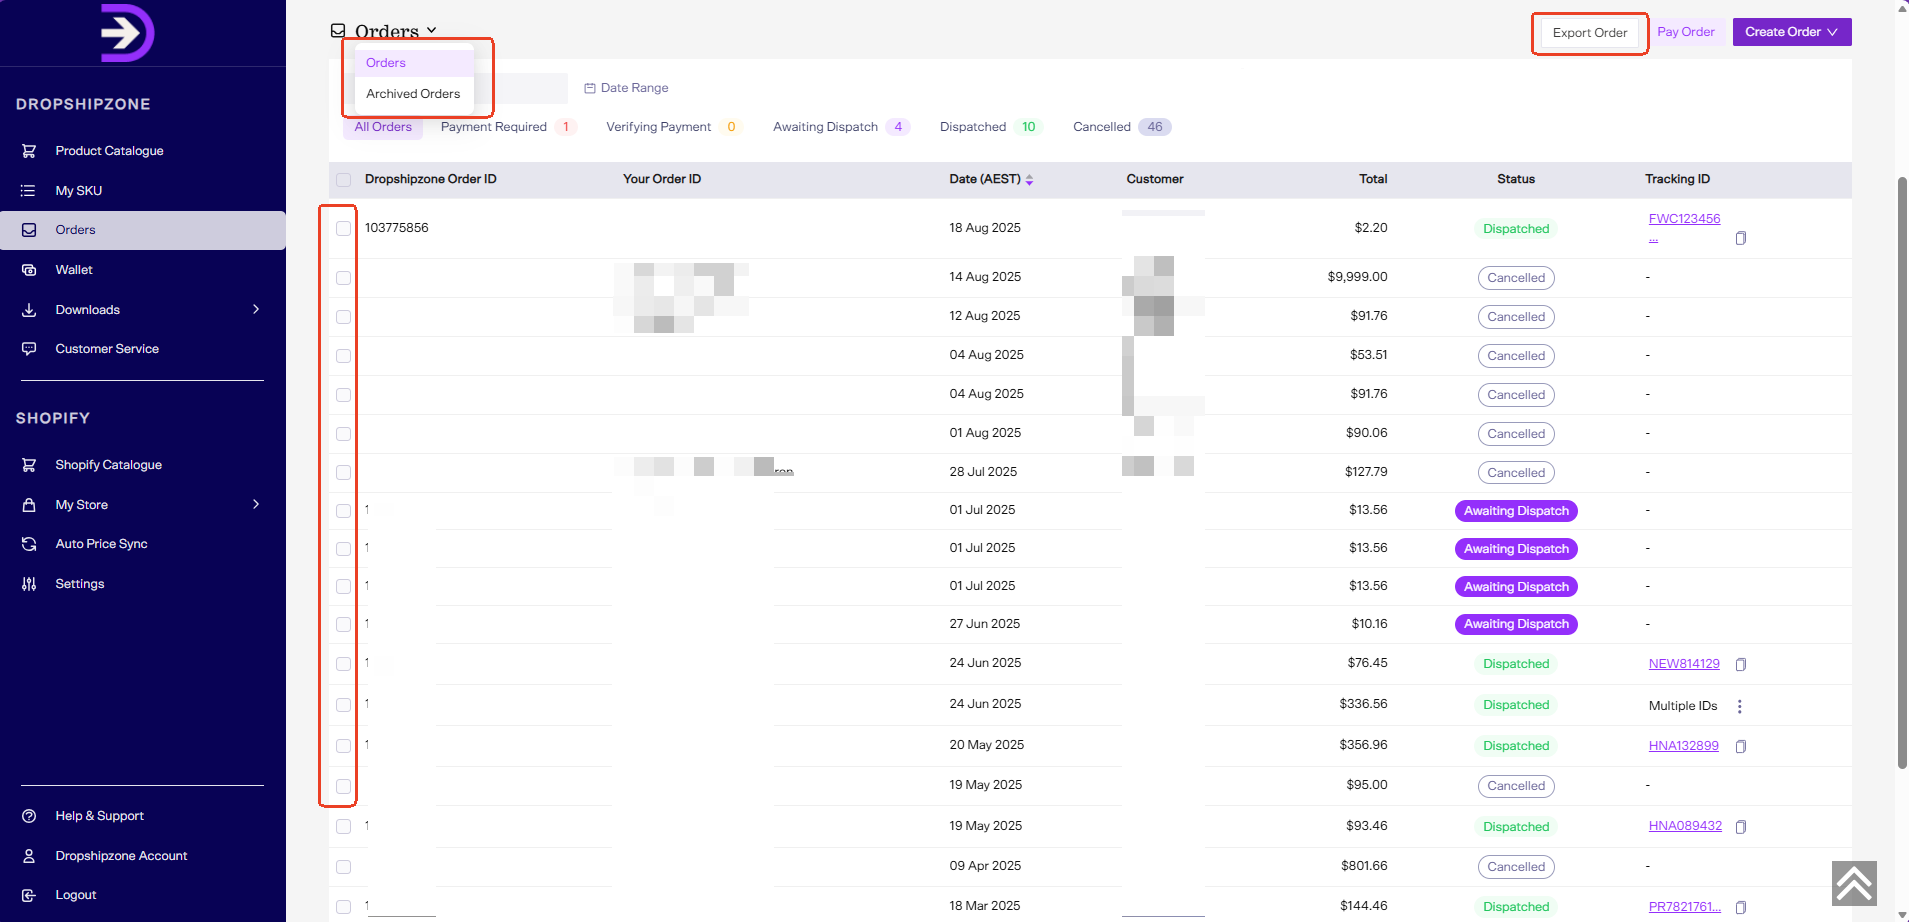This screenshot has width=1909, height=922.
Task: Click the Shopify Catalogue cart icon
Action: [29, 465]
